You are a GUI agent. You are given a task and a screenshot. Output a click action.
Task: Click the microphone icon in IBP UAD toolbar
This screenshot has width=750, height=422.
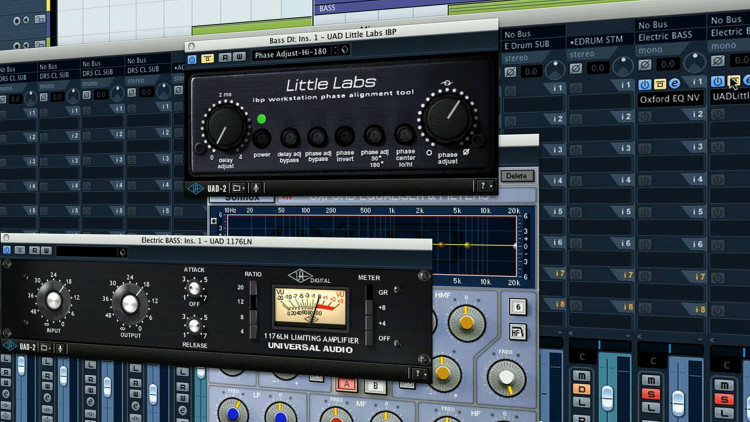(x=256, y=188)
